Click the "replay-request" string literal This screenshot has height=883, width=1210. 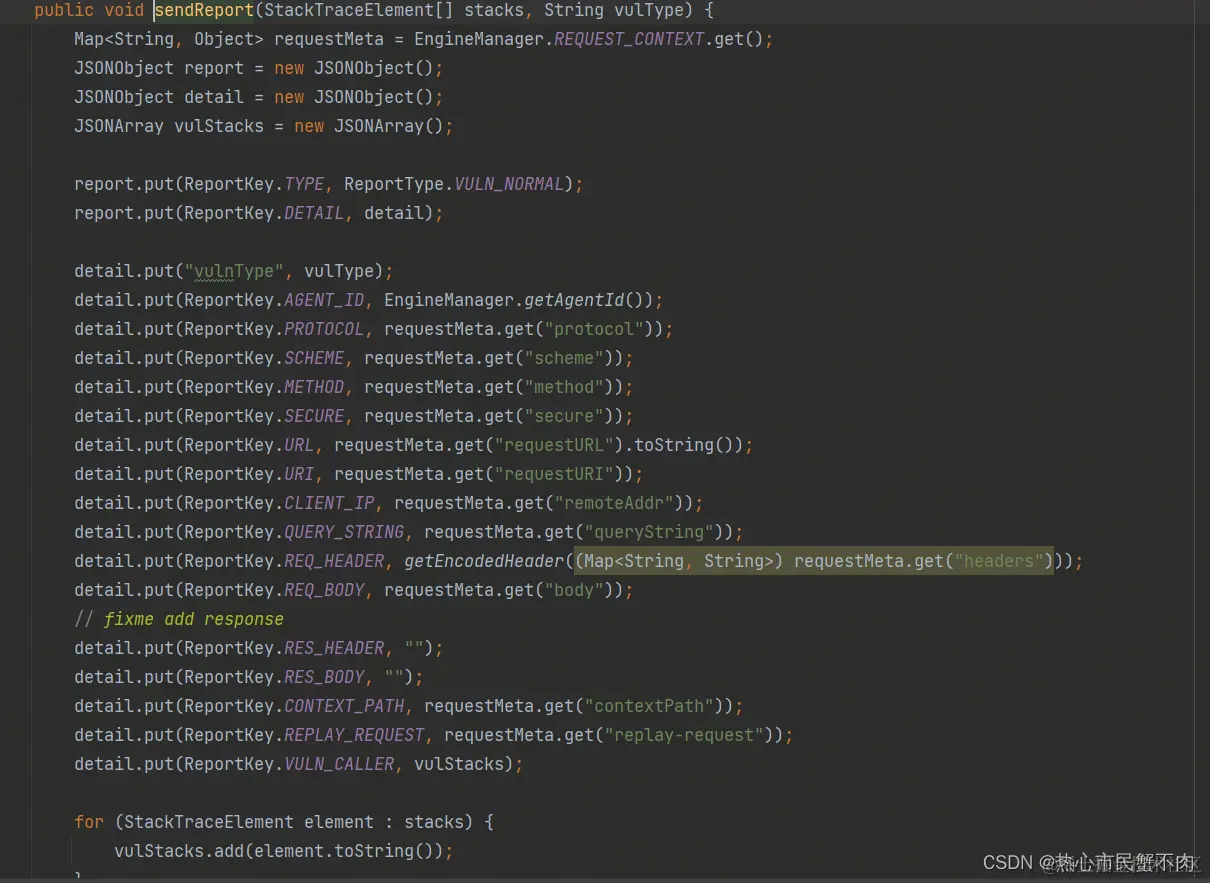(684, 735)
